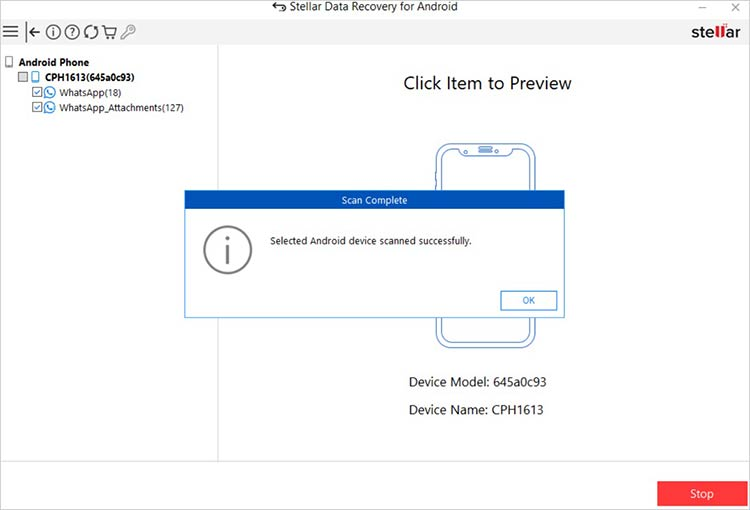Click the WhatsApp_Attachments item icon
The height and width of the screenshot is (510, 750).
point(50,107)
